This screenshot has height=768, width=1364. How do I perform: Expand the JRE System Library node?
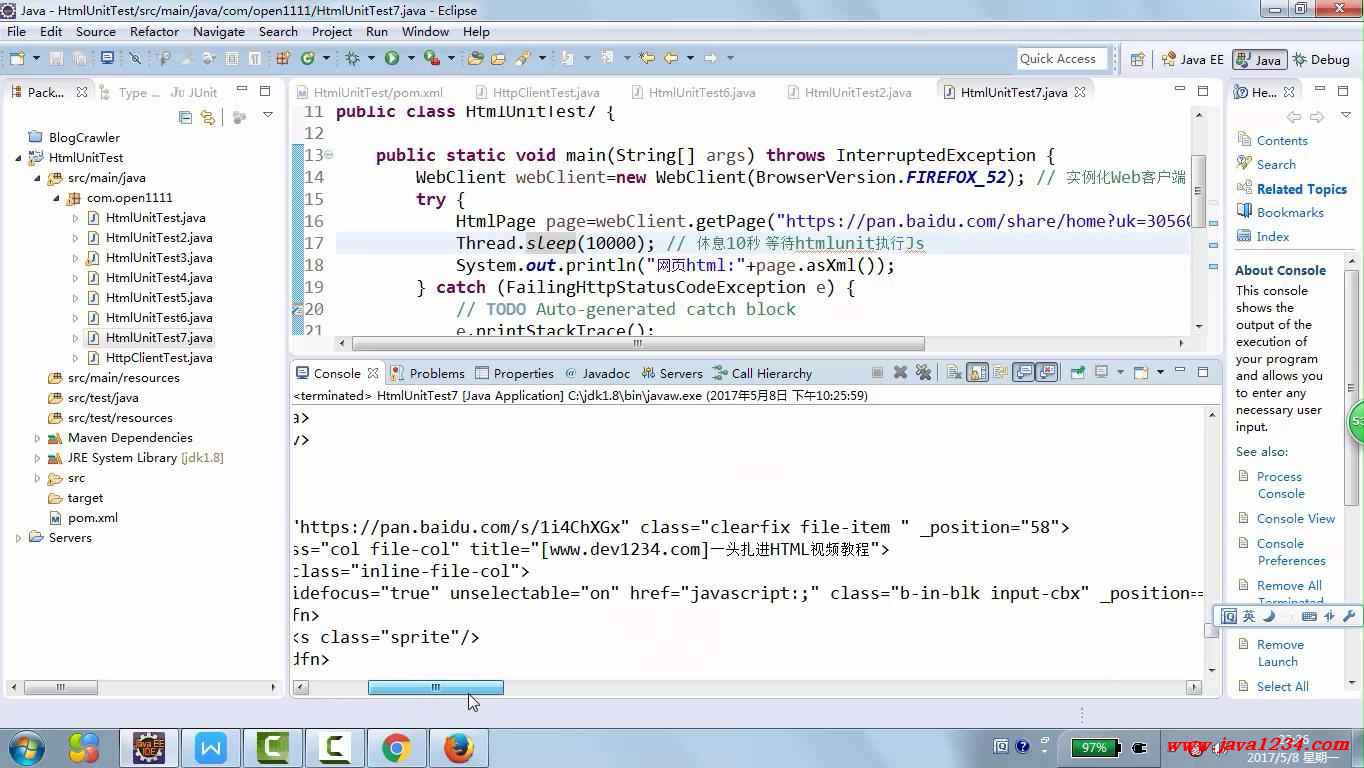point(37,458)
